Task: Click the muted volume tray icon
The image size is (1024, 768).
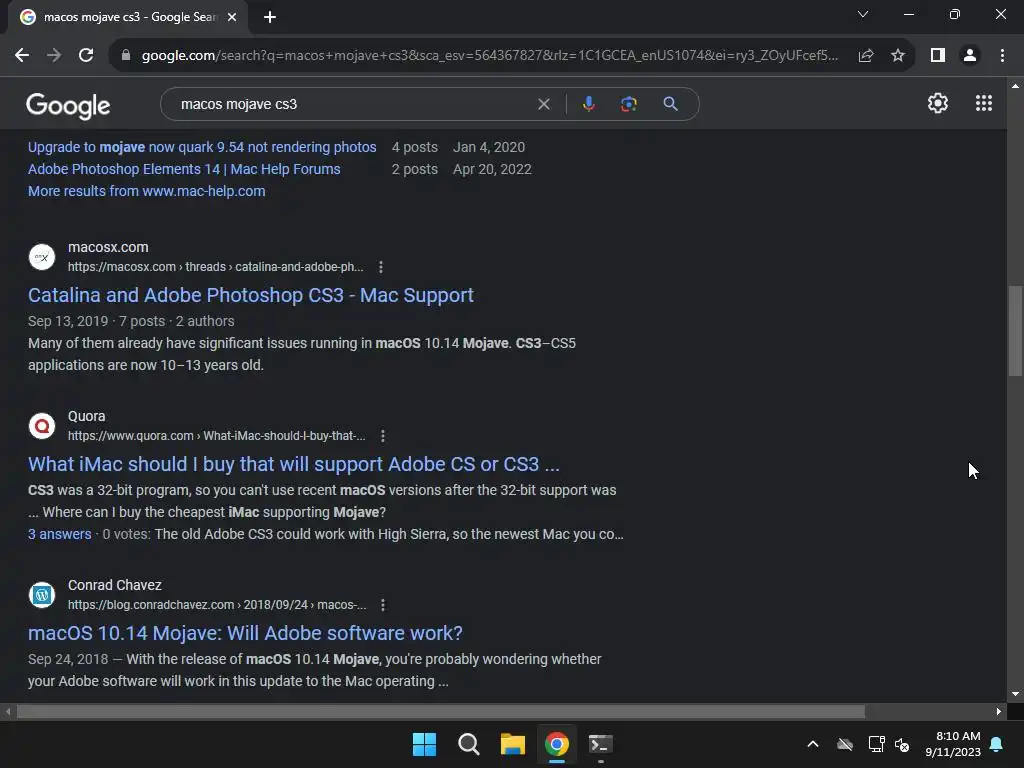Action: coord(903,744)
